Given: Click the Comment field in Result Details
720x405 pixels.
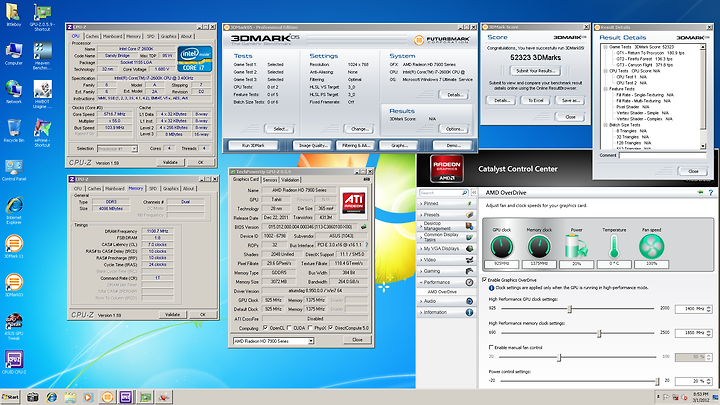Looking at the screenshot, I should click(663, 155).
